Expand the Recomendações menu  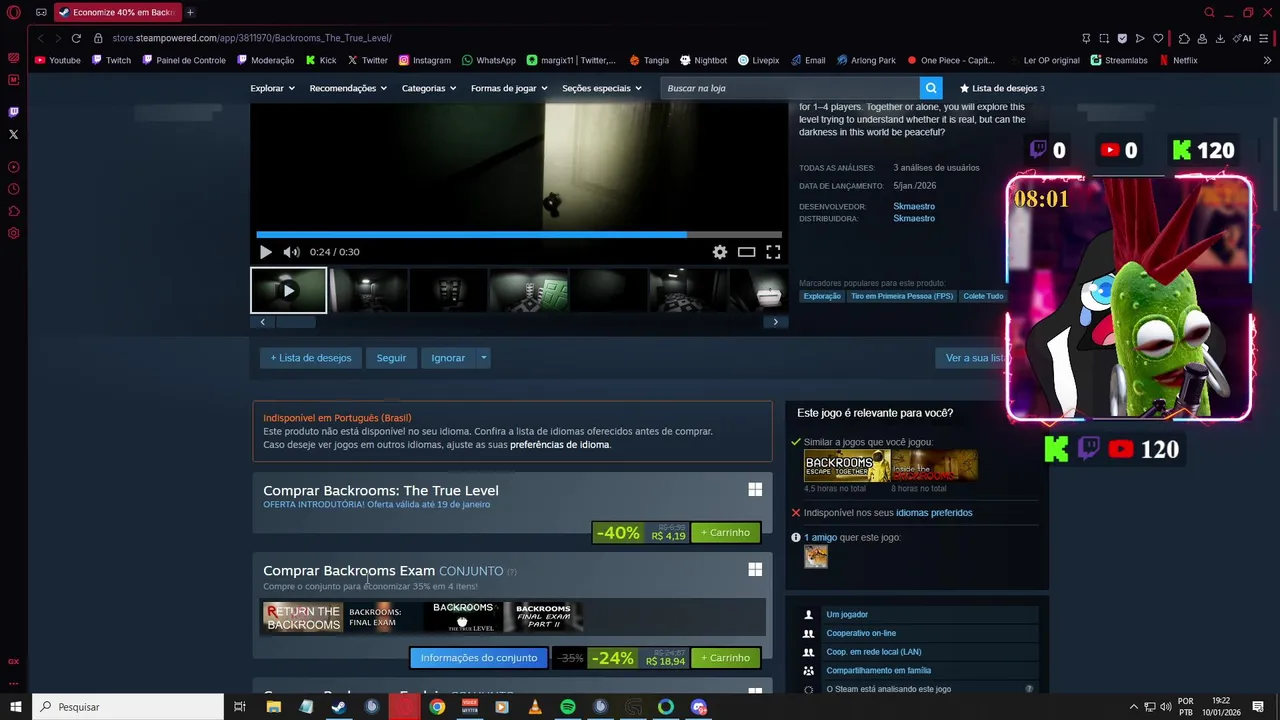click(348, 88)
